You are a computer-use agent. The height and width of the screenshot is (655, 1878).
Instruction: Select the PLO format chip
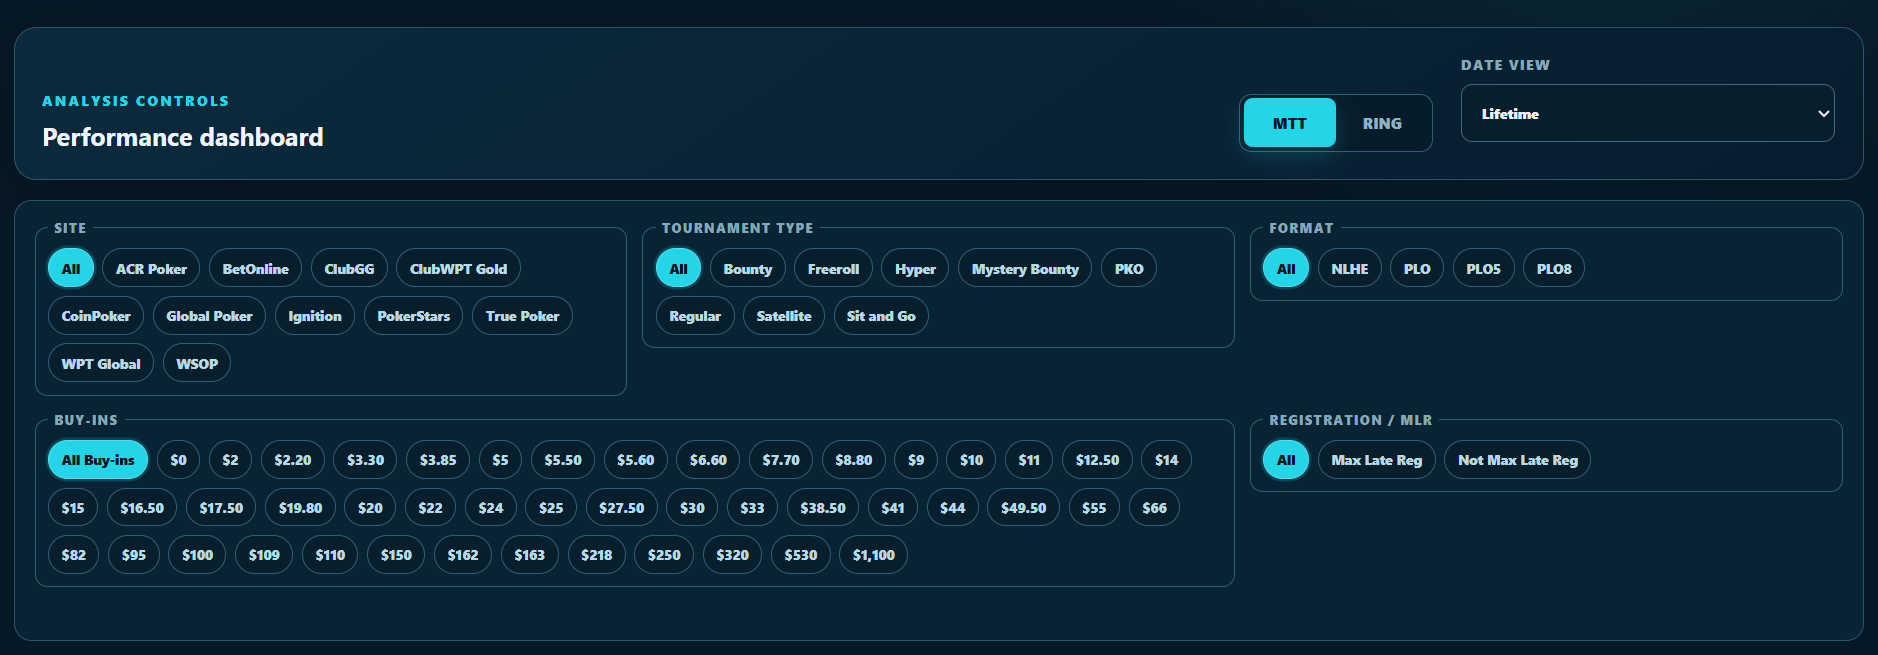click(x=1417, y=268)
